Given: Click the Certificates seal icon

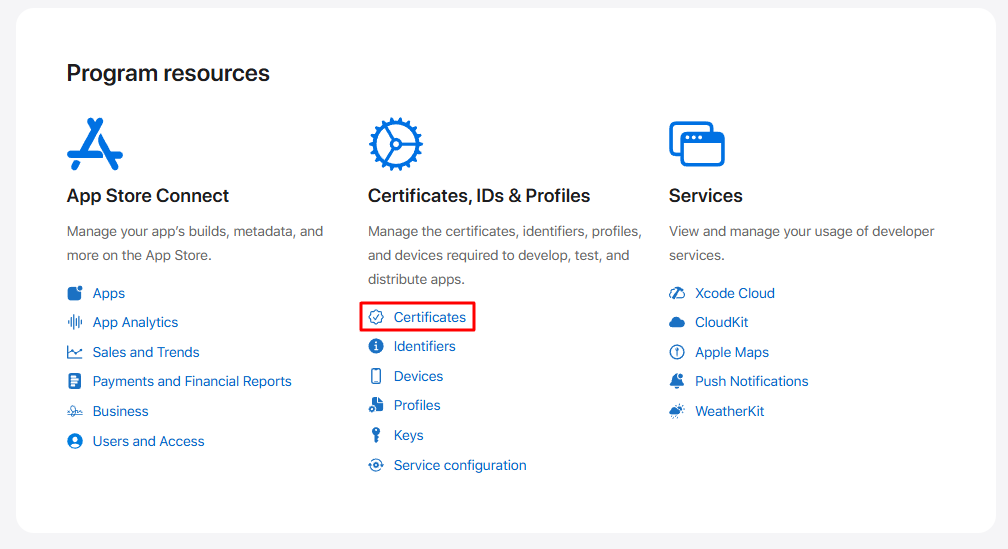Looking at the screenshot, I should coord(376,317).
